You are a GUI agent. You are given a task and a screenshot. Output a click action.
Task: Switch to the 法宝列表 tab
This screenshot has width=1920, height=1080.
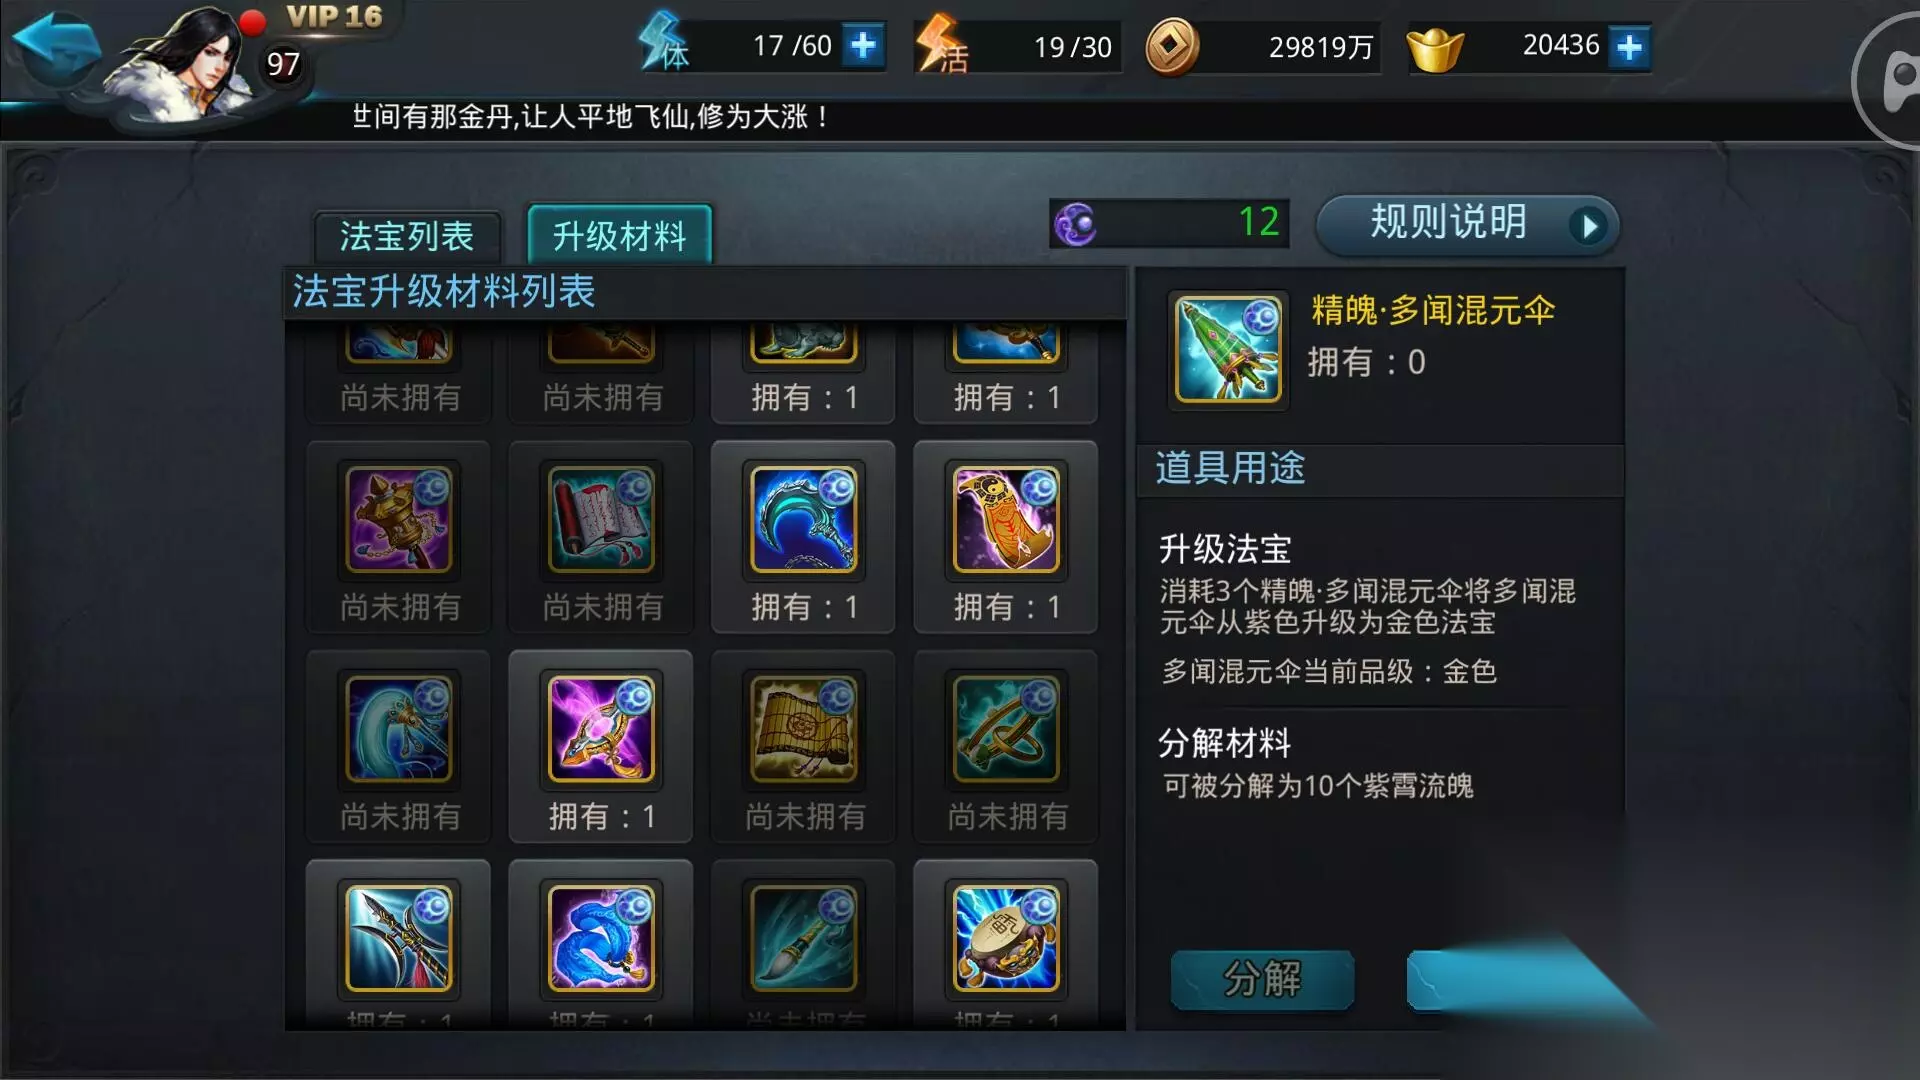click(x=407, y=237)
